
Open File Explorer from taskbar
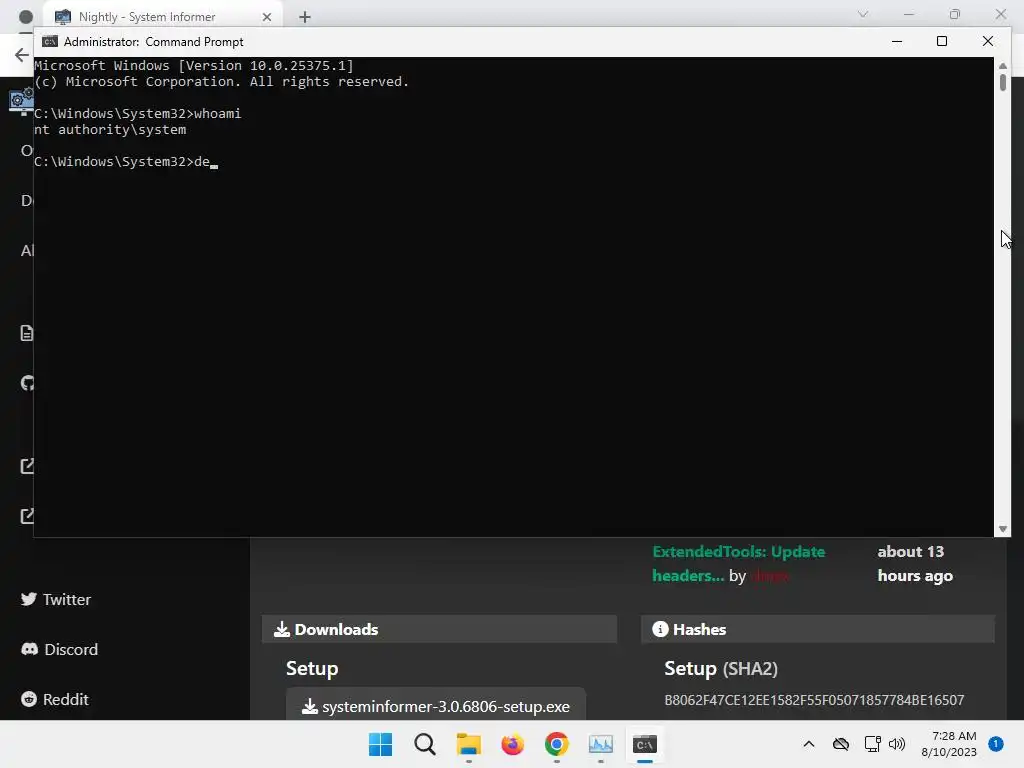pos(468,744)
